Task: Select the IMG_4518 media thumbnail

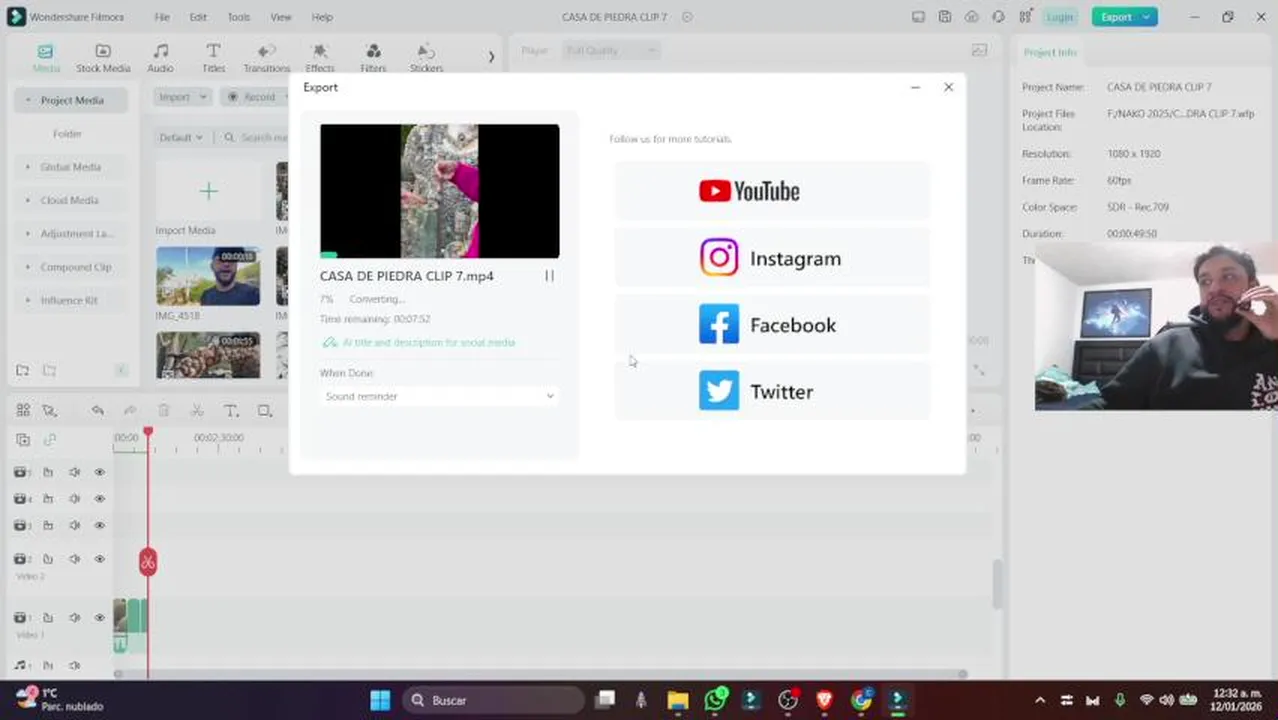Action: [208, 276]
